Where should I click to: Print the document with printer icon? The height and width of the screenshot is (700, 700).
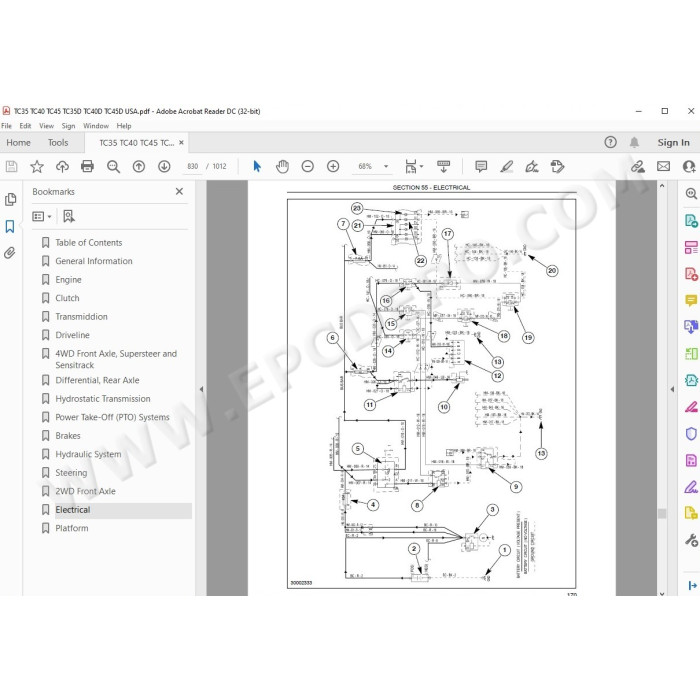pyautogui.click(x=88, y=167)
